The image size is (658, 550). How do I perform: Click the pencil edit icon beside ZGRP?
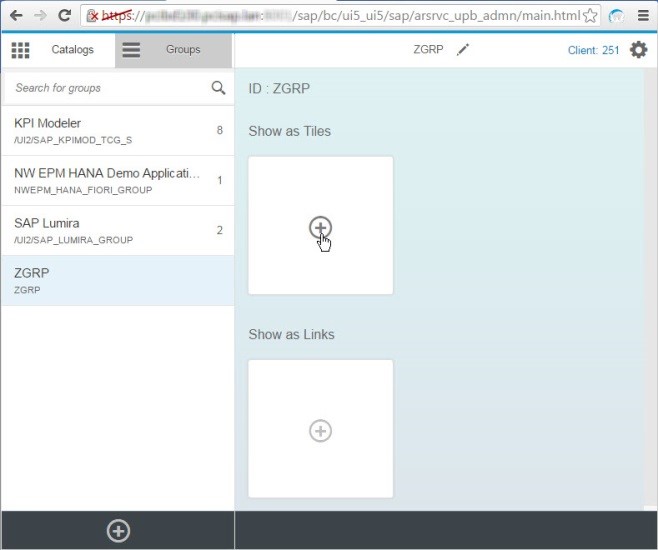462,50
